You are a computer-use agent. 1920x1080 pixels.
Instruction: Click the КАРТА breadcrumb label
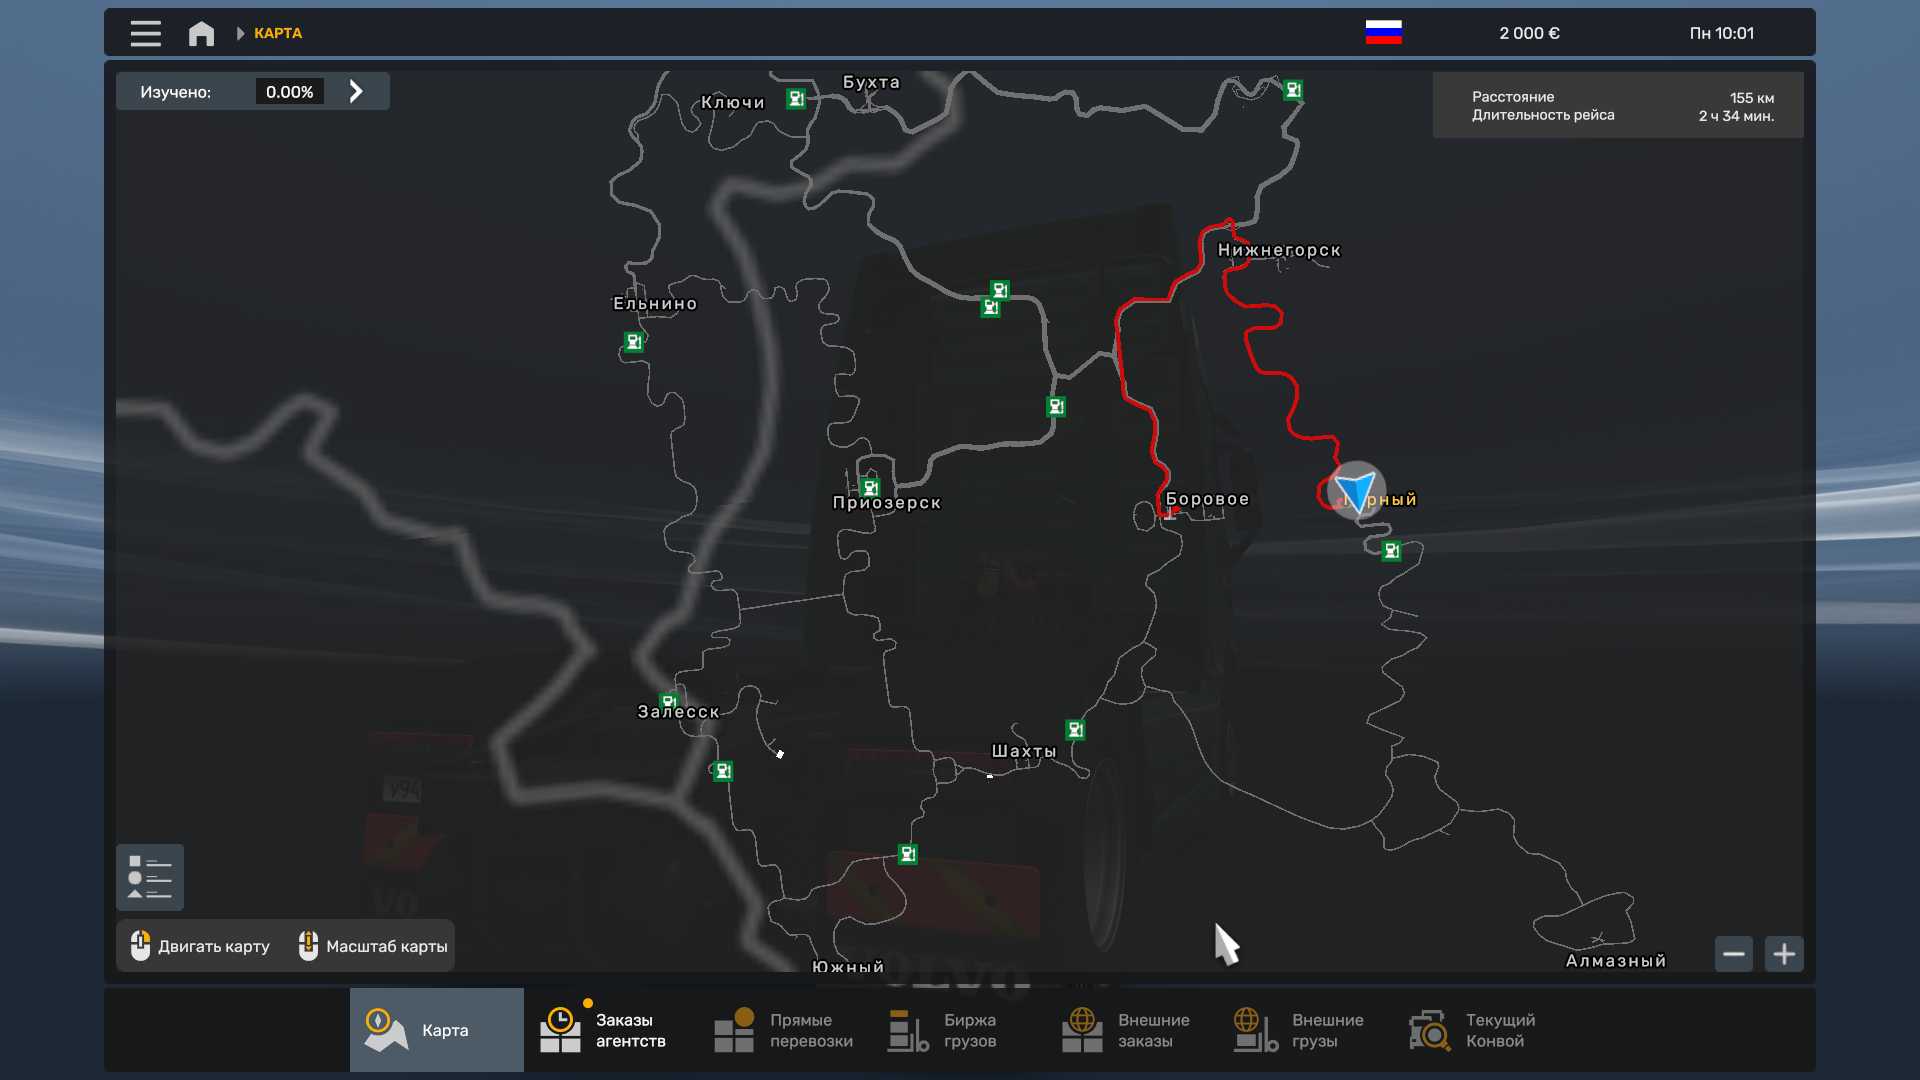click(x=277, y=33)
